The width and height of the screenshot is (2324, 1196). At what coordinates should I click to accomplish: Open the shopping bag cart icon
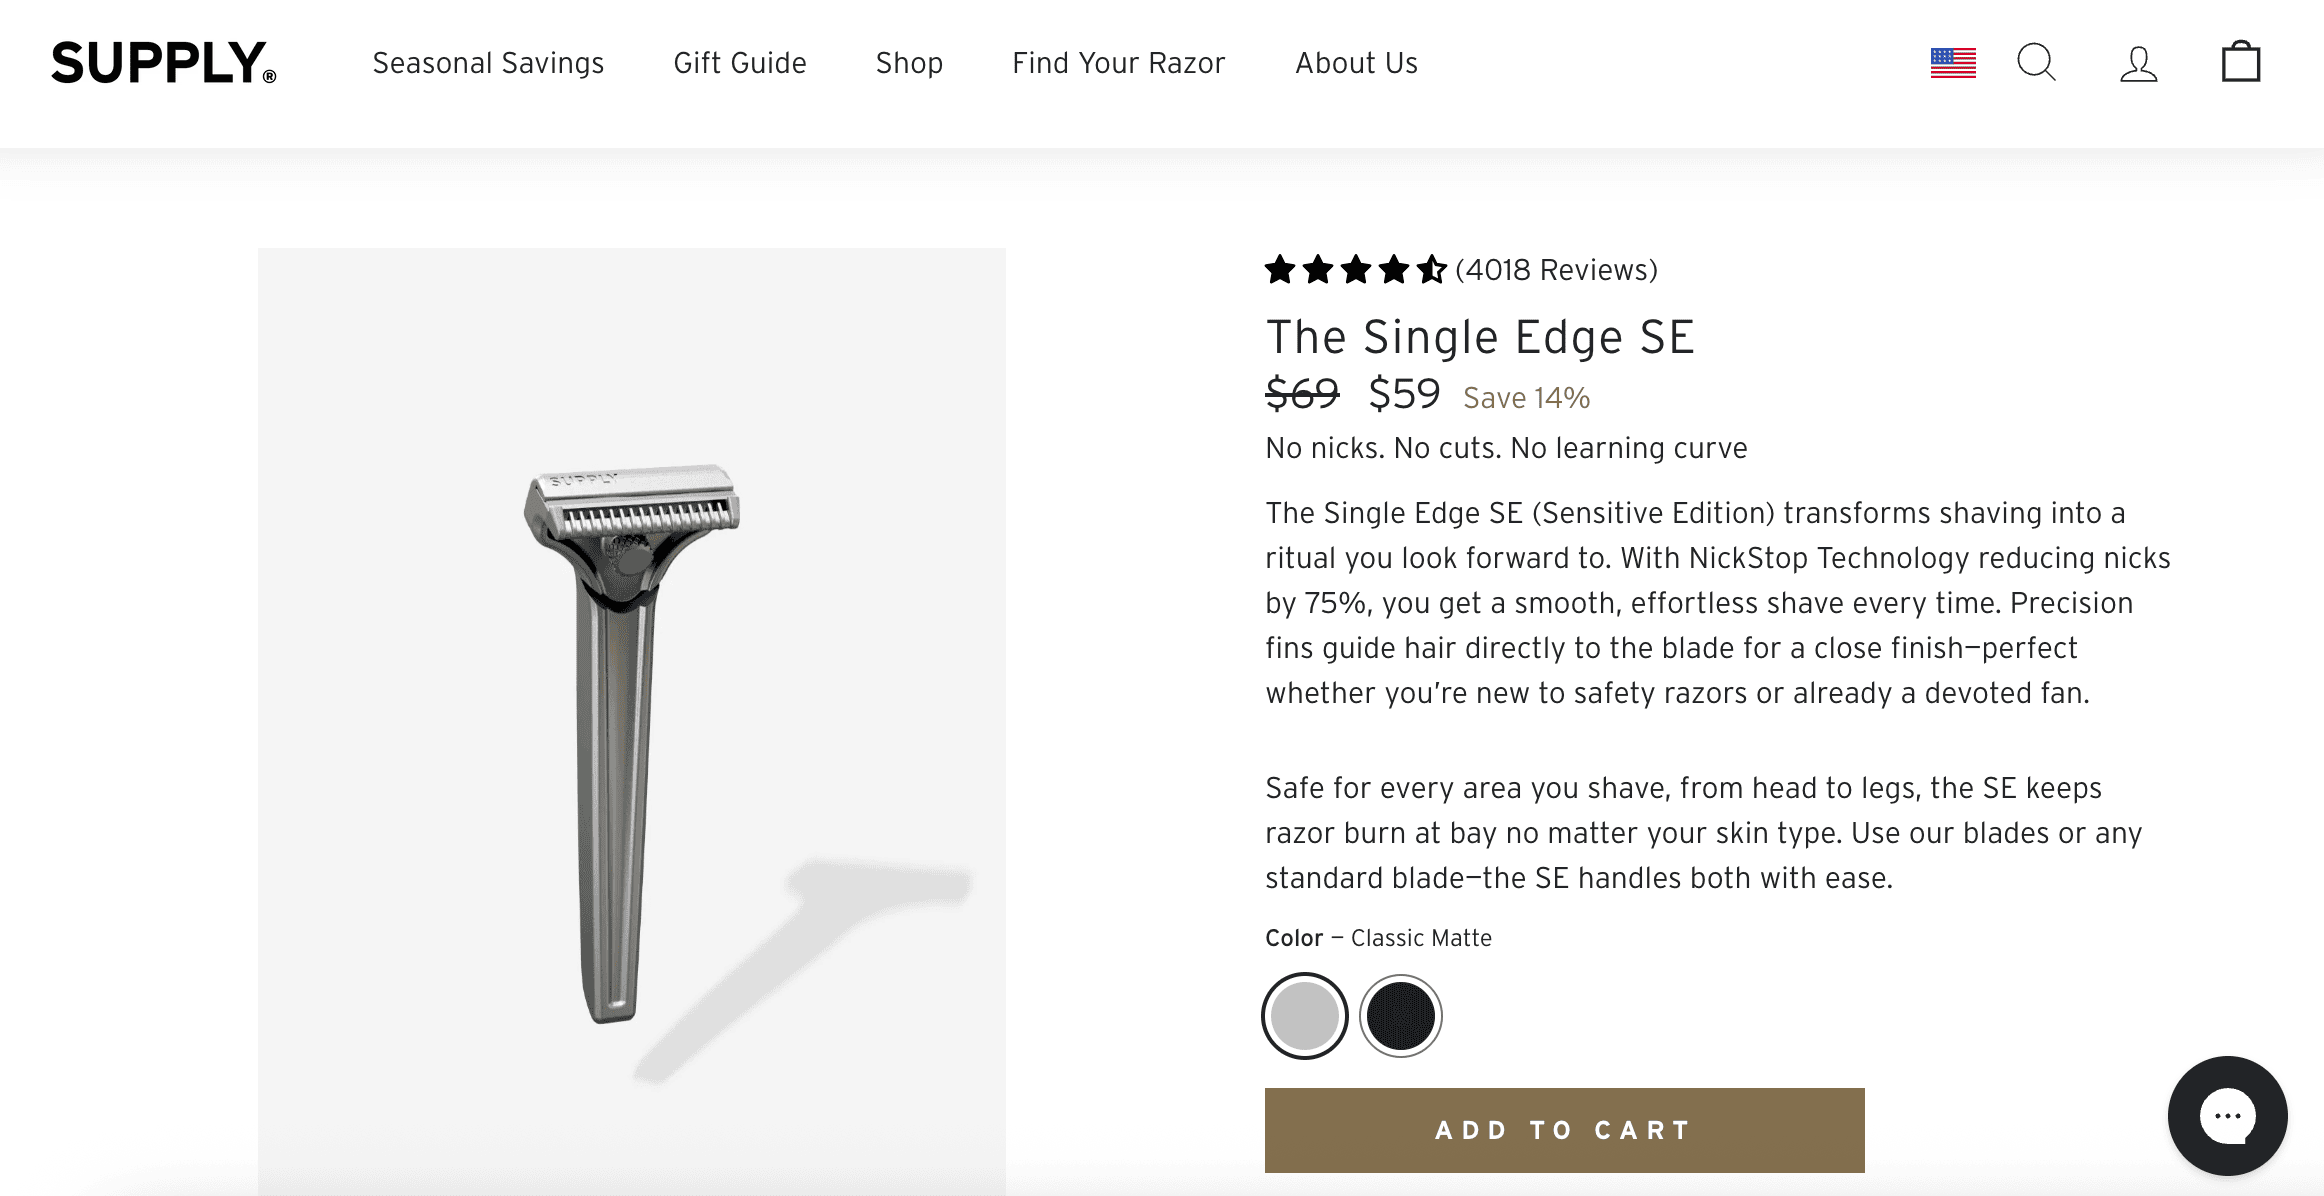pyautogui.click(x=2240, y=63)
